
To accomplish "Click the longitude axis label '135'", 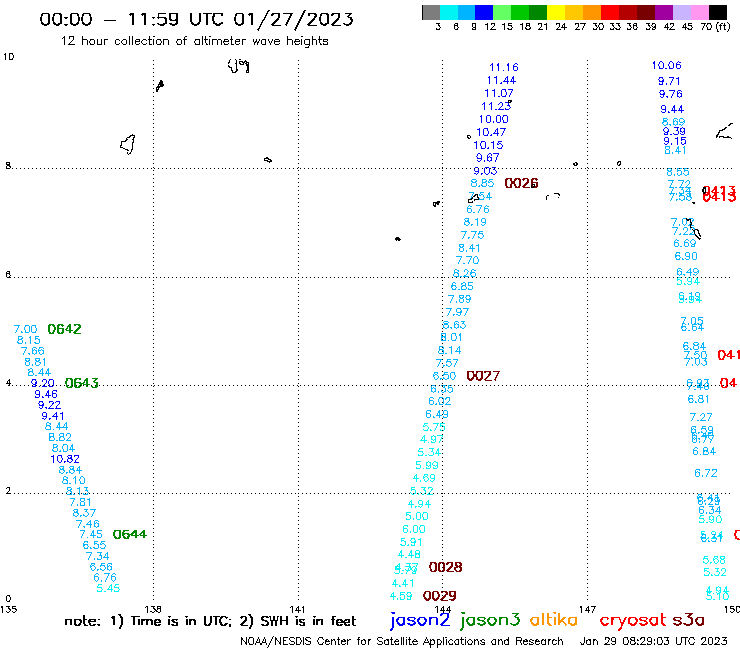I will pyautogui.click(x=9, y=609).
